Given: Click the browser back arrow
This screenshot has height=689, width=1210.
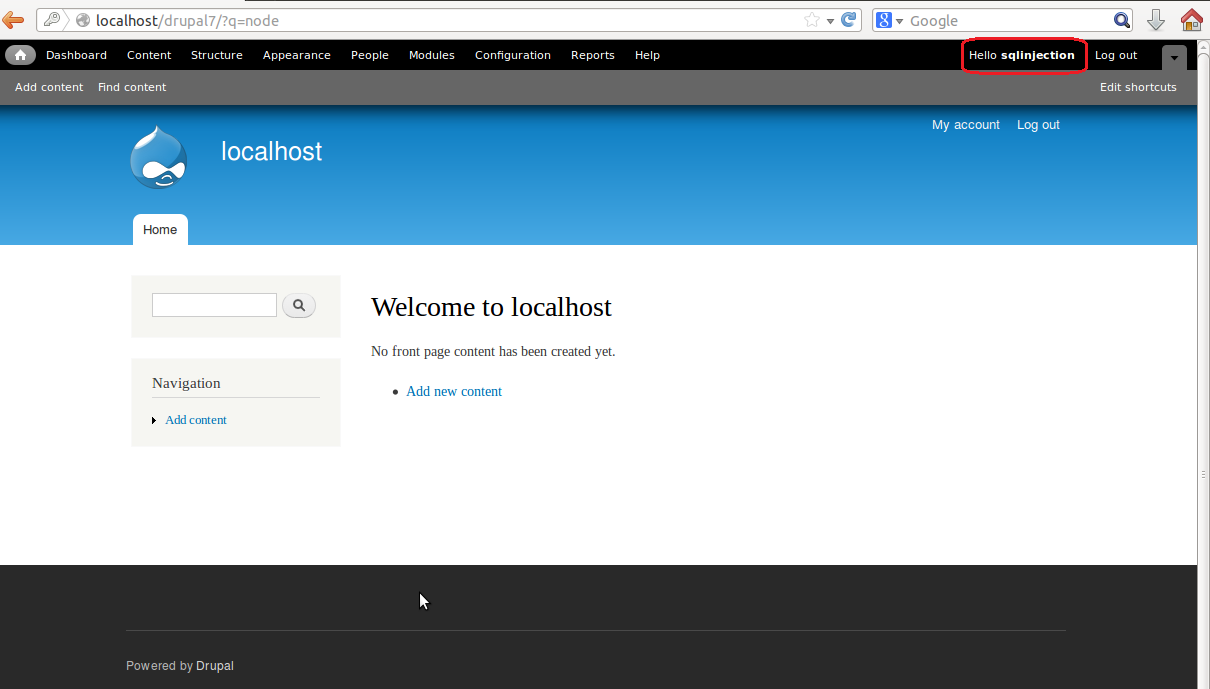Looking at the screenshot, I should point(13,20).
